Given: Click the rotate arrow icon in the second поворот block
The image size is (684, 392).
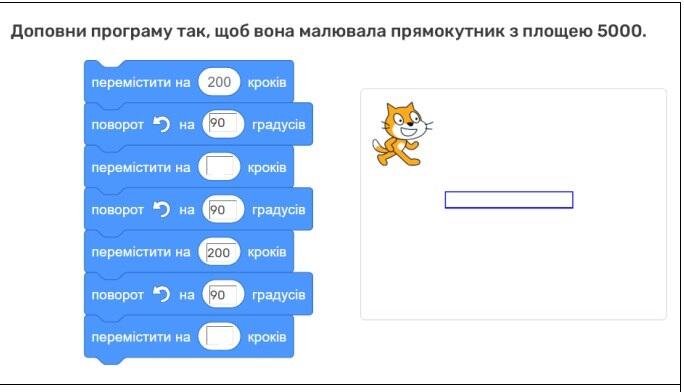Looking at the screenshot, I should pyautogui.click(x=161, y=210).
